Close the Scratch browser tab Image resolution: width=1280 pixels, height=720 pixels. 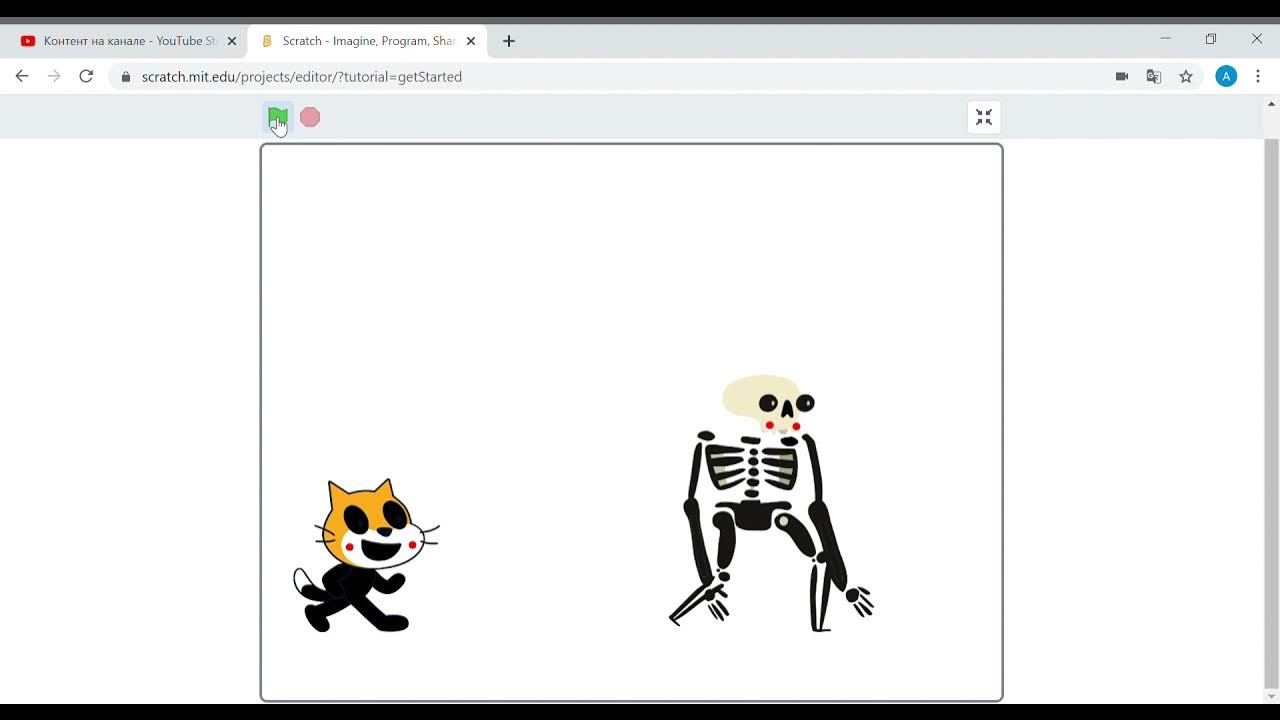pos(471,41)
